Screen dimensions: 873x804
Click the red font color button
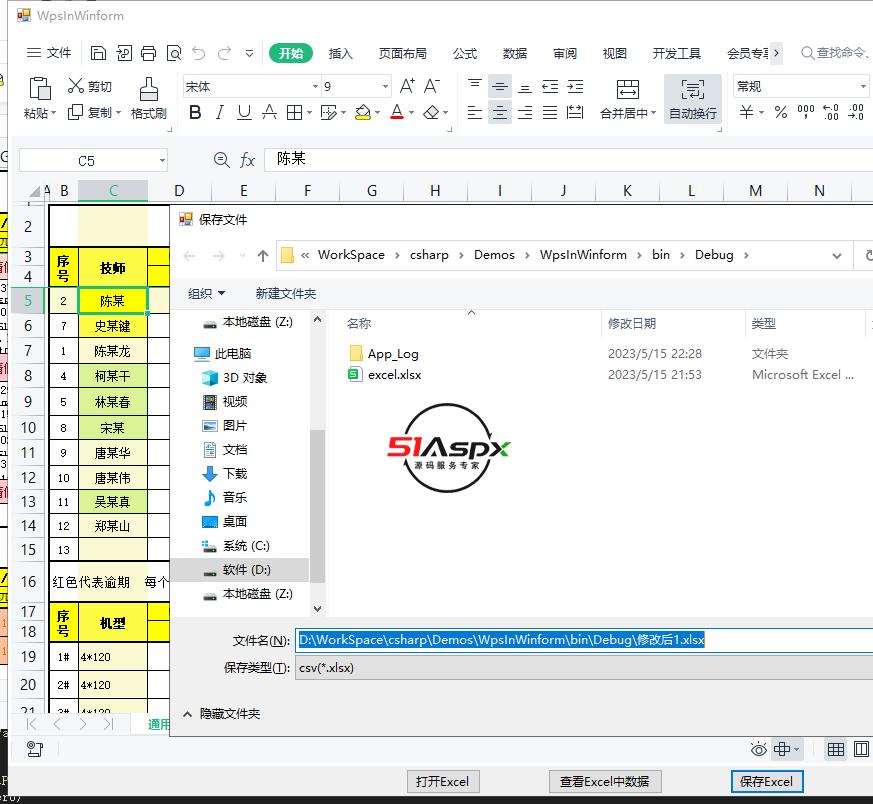click(x=397, y=112)
